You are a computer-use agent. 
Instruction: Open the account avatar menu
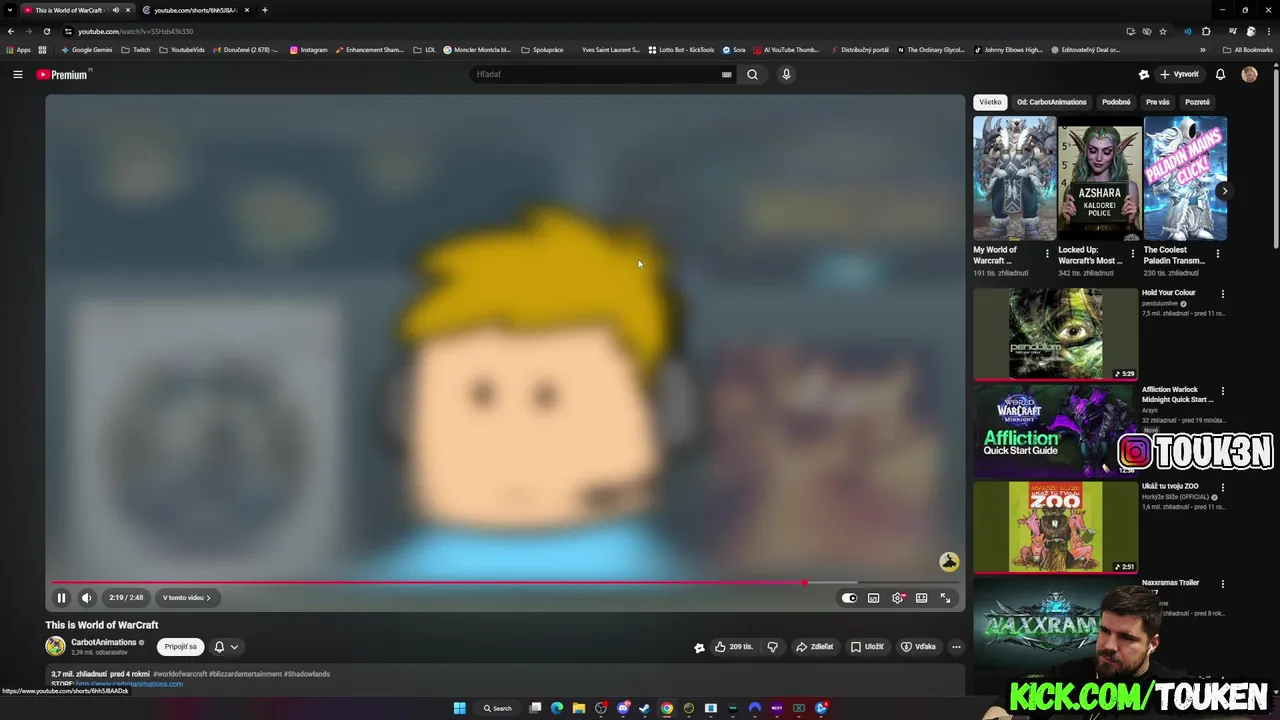click(1249, 74)
